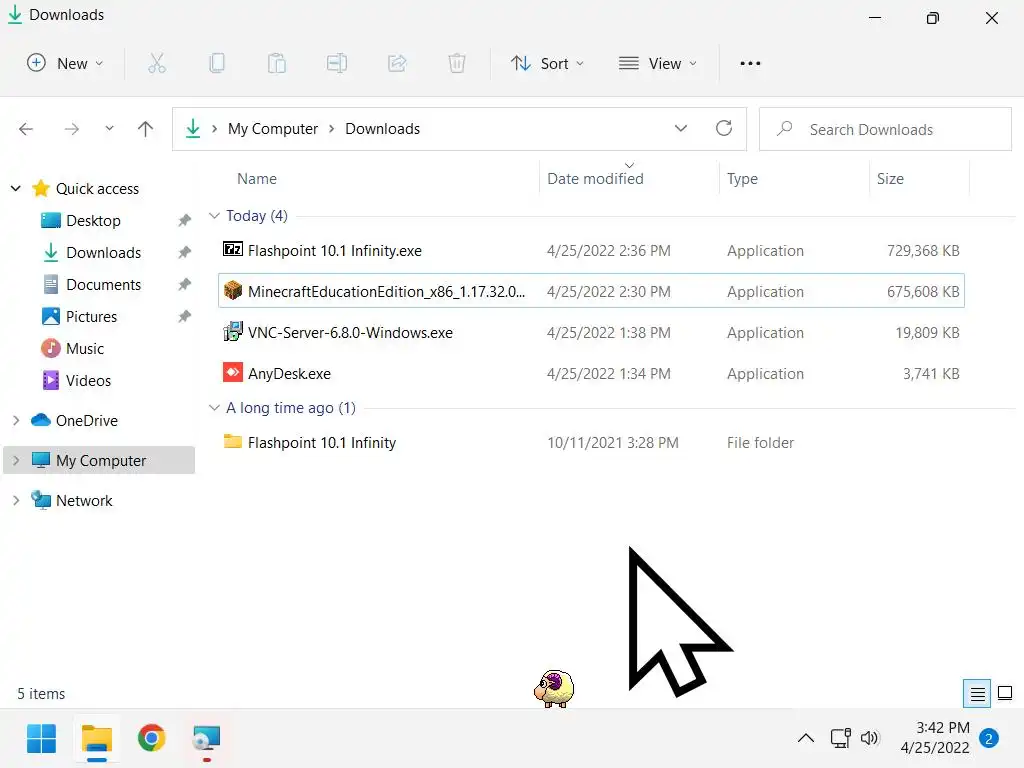
Task: Click Downloads segment in address path
Action: 383,129
